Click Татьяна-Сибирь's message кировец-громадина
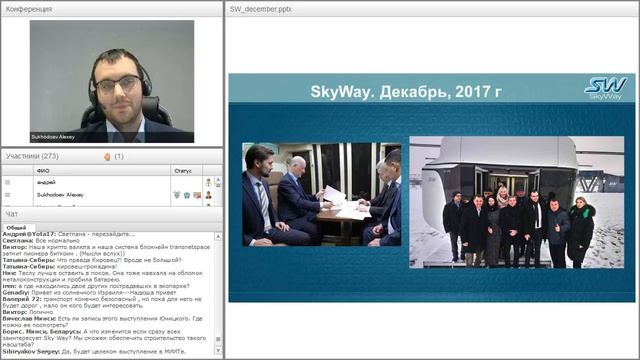 click(60, 267)
